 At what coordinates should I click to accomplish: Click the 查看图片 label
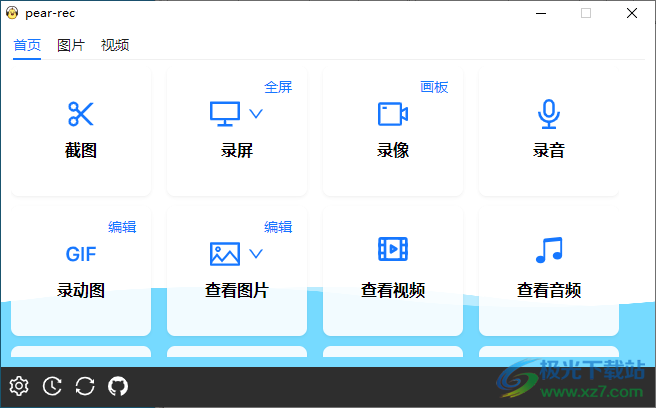tap(237, 290)
